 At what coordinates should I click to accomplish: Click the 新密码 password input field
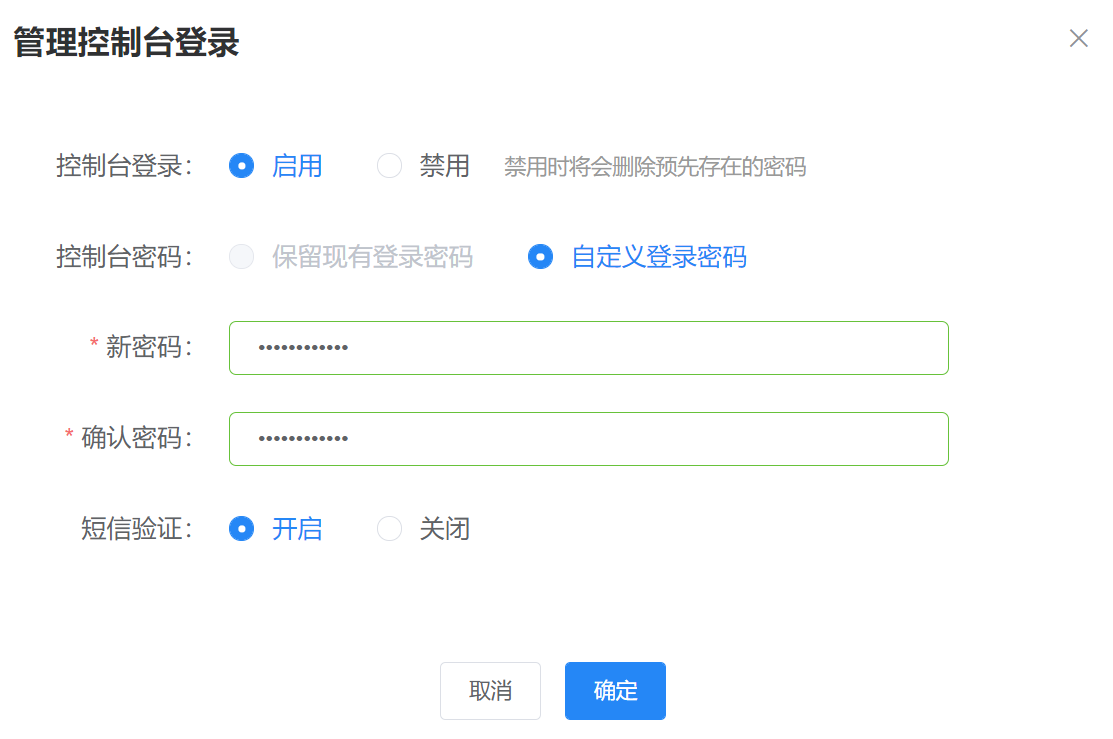point(588,347)
